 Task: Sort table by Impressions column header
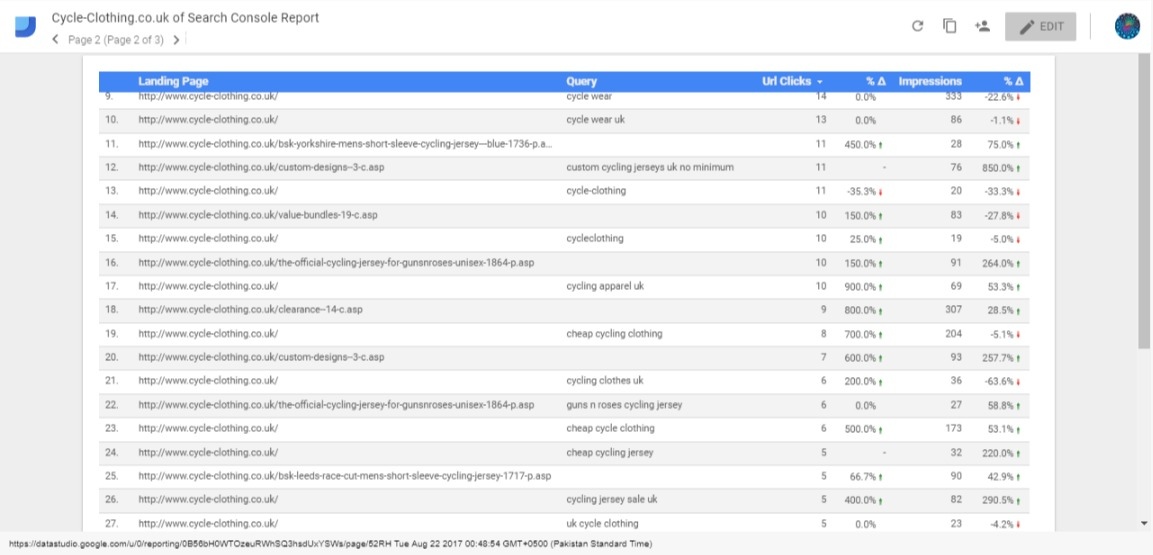click(x=929, y=82)
